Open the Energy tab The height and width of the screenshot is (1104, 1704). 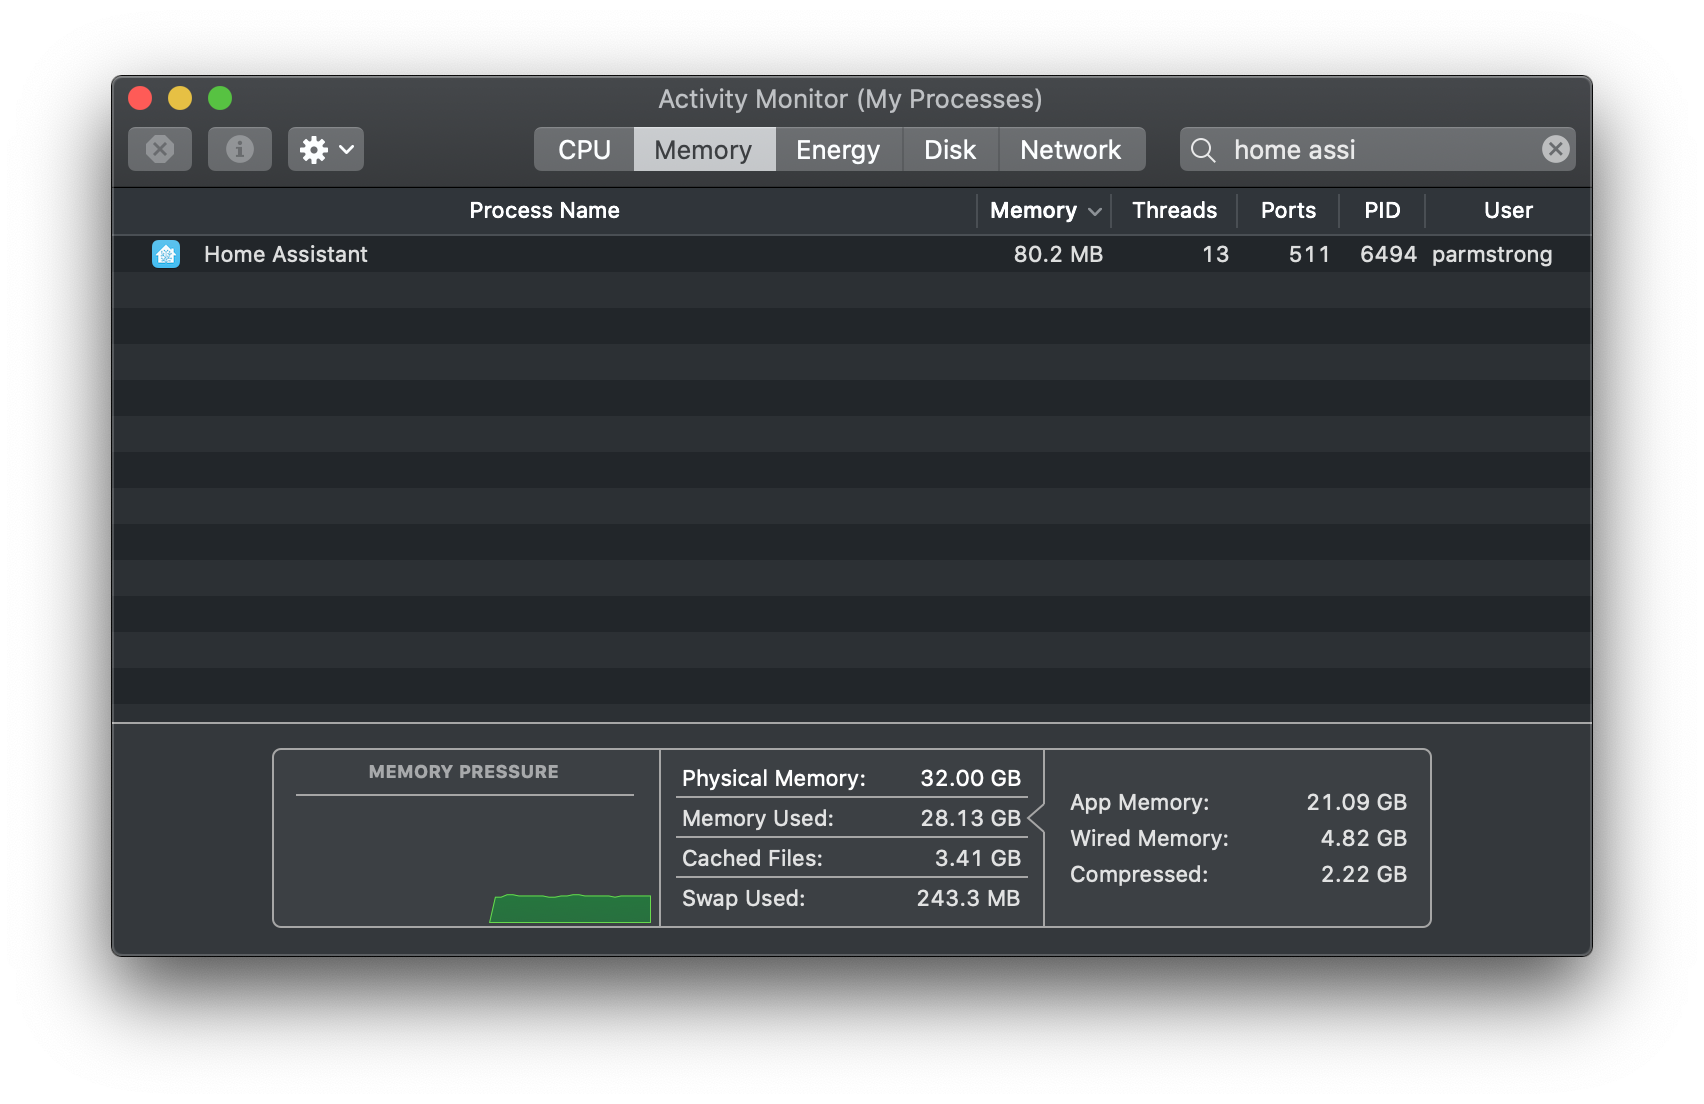pos(838,149)
